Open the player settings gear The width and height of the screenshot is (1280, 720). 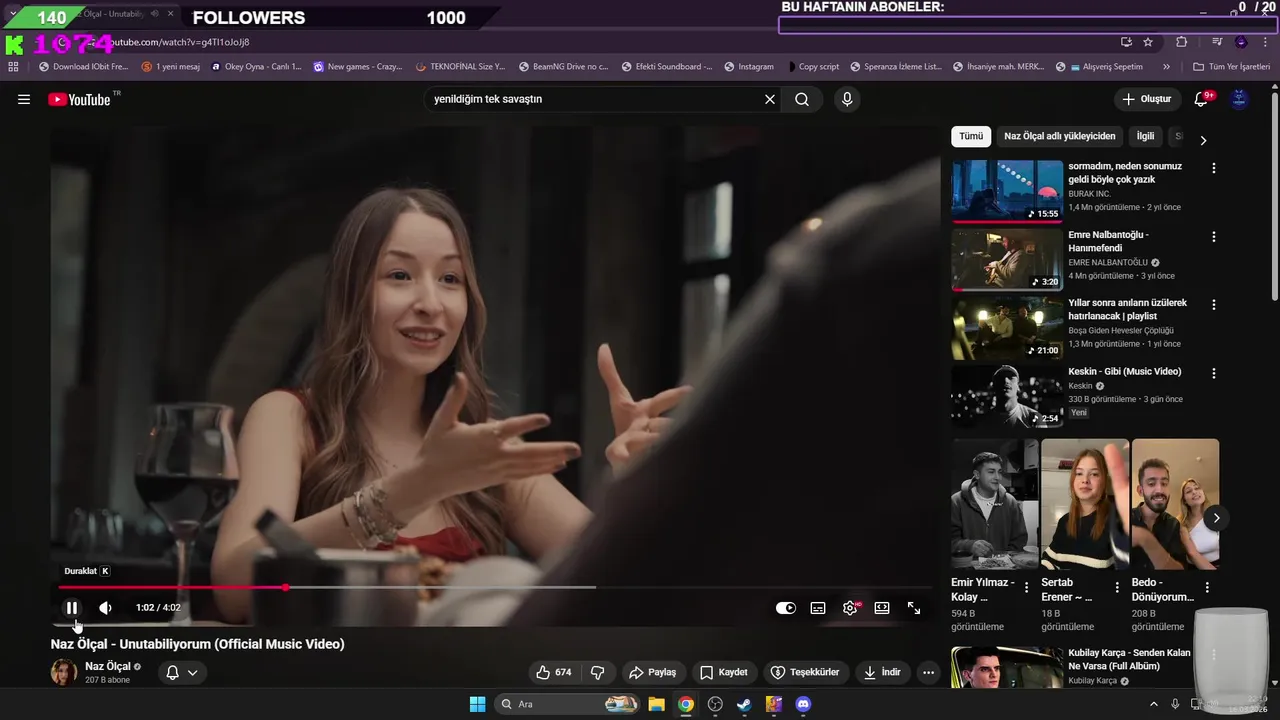850,608
